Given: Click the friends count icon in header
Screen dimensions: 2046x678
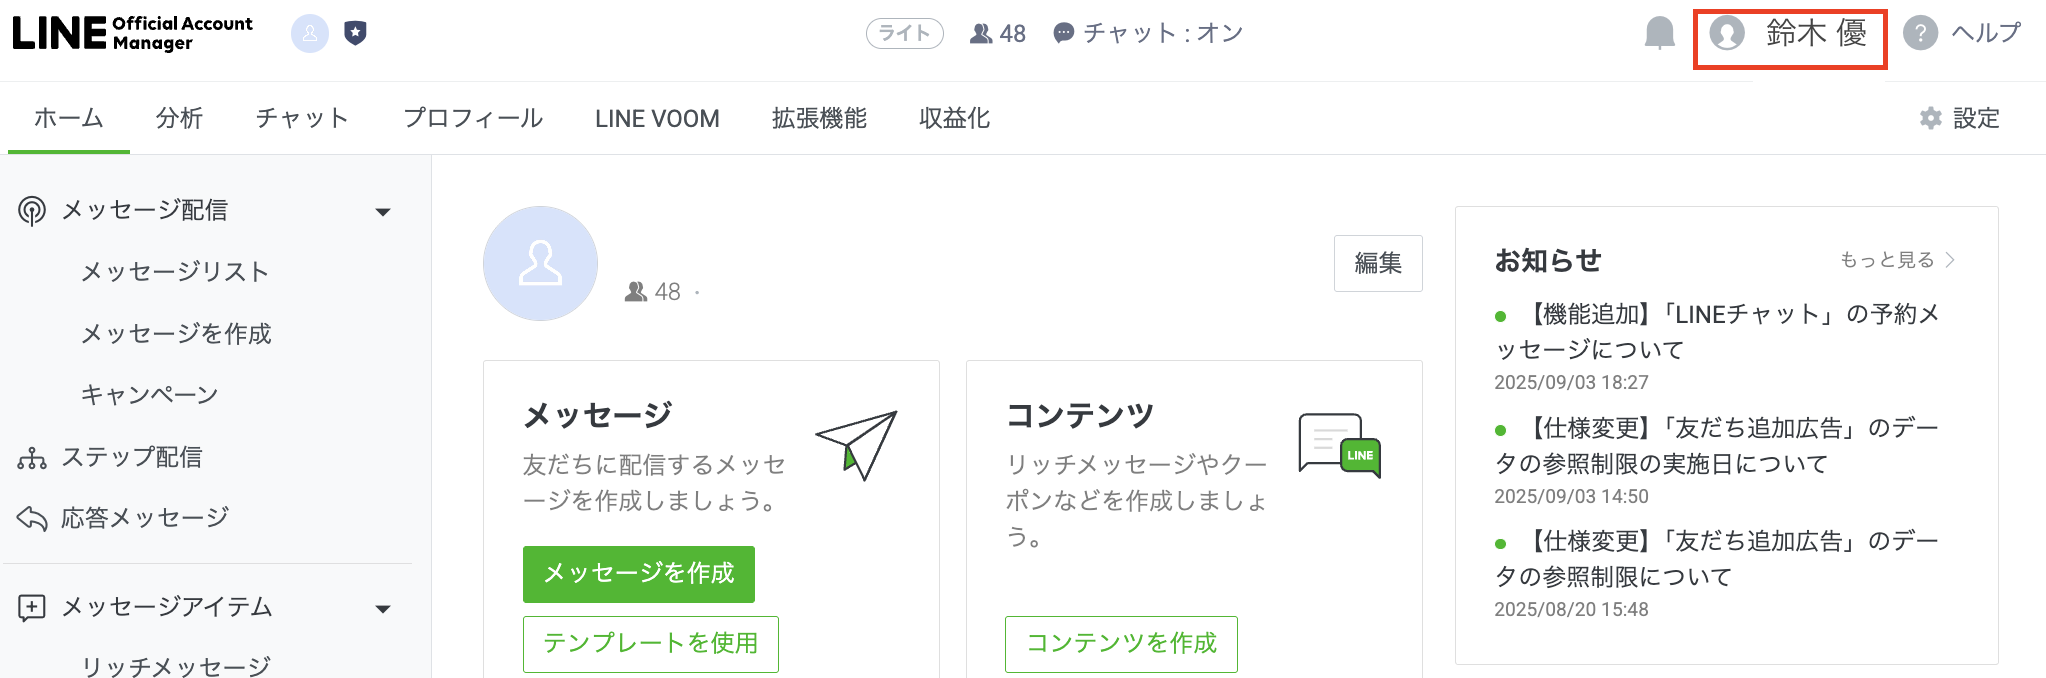Looking at the screenshot, I should point(981,34).
